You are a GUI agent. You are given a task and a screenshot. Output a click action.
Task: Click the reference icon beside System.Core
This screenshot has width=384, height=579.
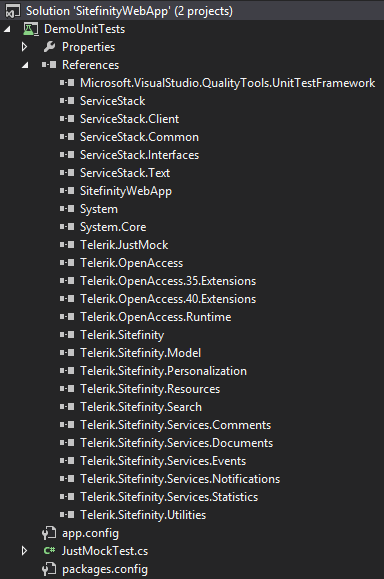[67, 226]
